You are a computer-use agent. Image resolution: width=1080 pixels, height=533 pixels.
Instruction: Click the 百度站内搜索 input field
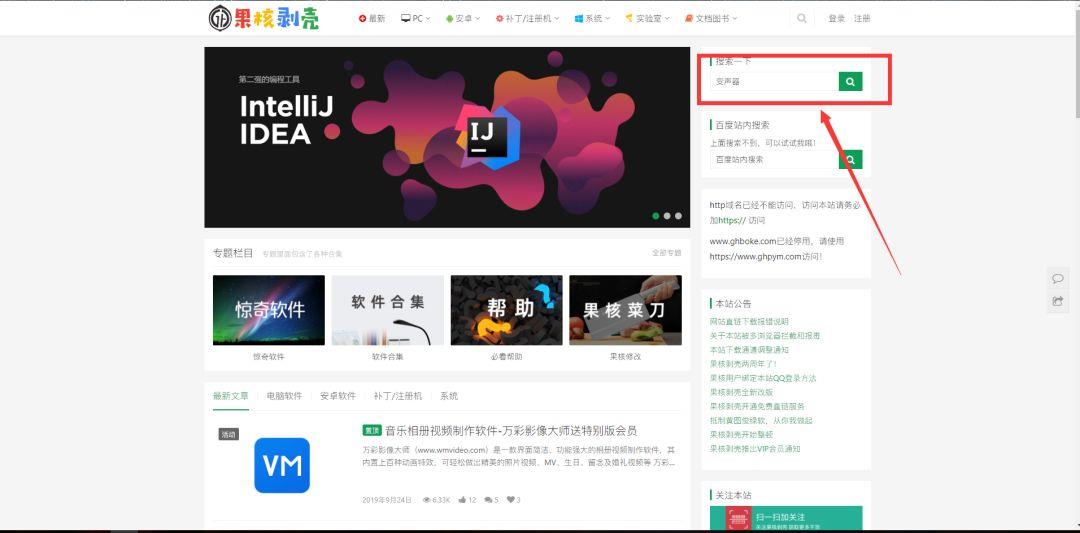coord(774,160)
